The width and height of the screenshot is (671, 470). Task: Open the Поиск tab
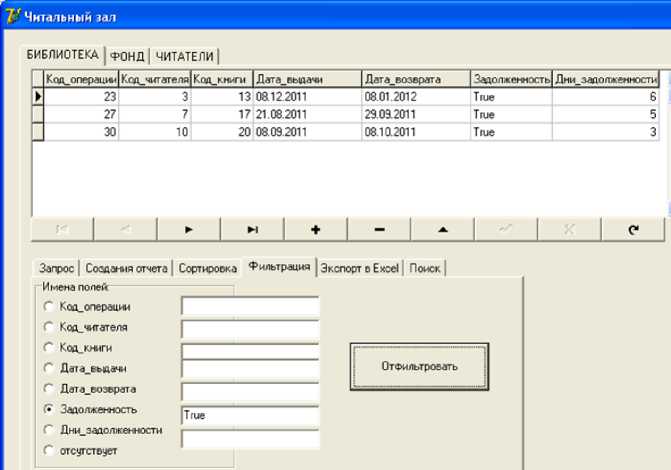(424, 268)
